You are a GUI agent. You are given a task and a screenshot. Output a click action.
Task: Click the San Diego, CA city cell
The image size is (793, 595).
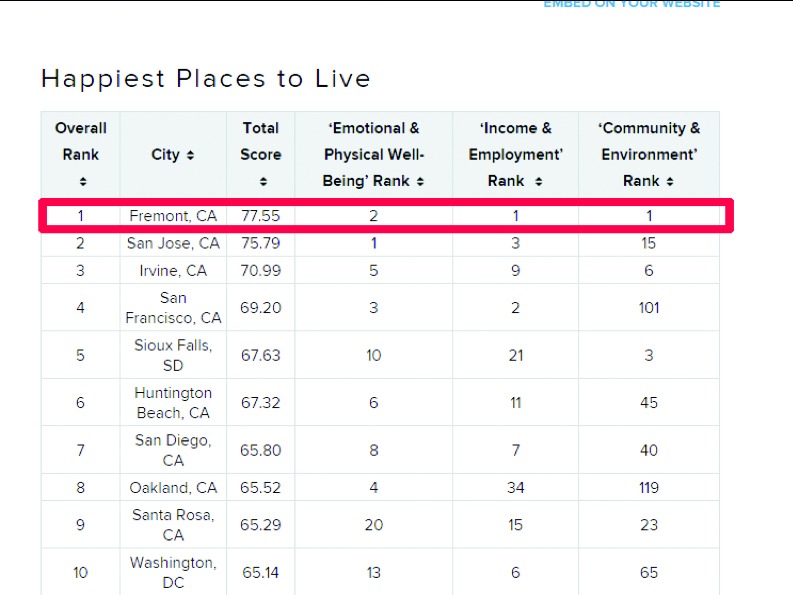173,450
